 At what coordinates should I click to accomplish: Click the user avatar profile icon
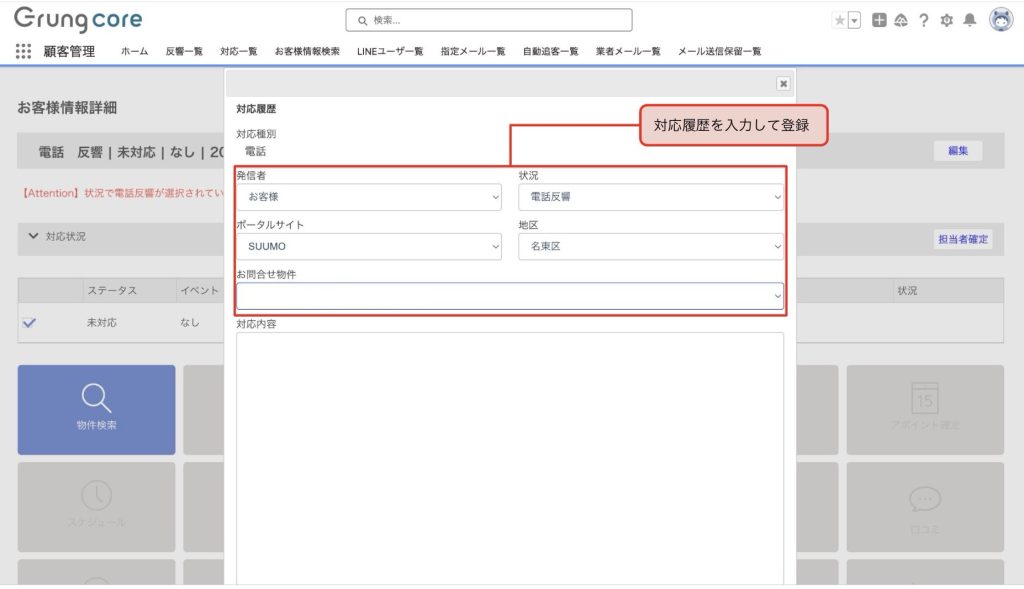(x=1000, y=20)
